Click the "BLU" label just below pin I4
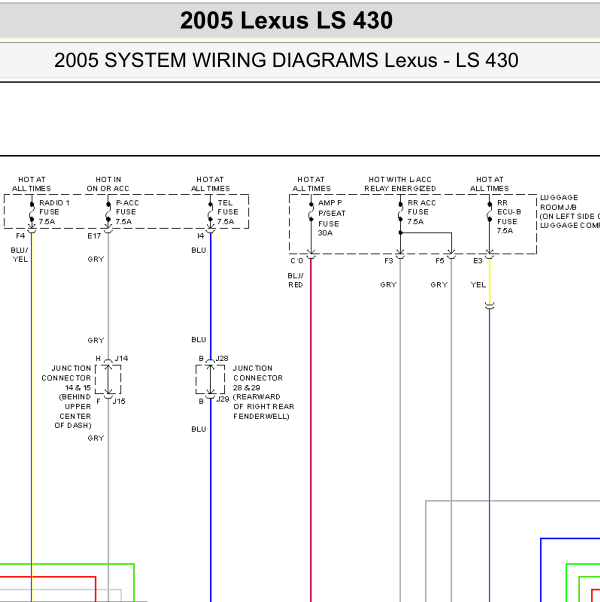Image resolution: width=600 pixels, height=602 pixels. click(199, 250)
